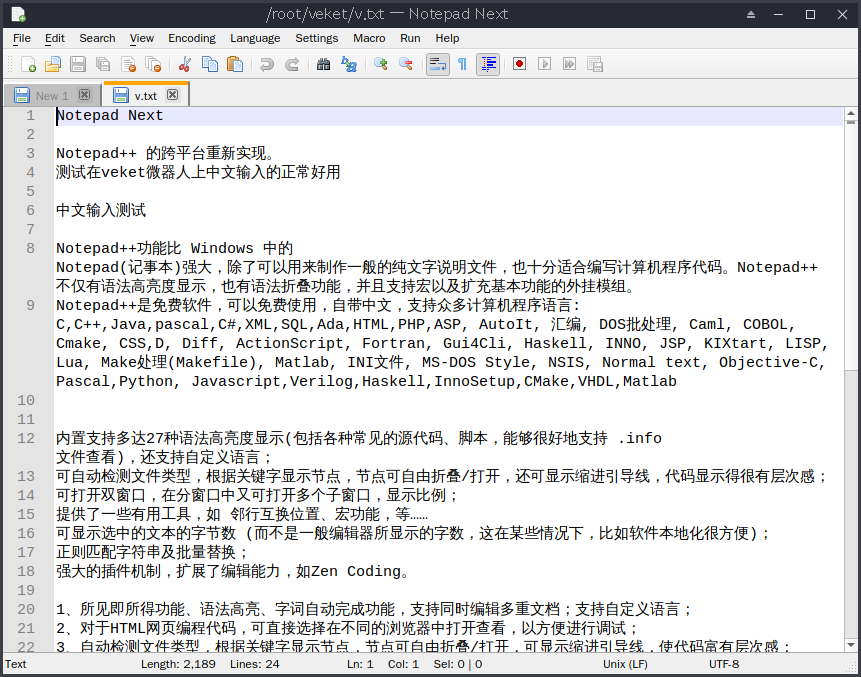Click the Save recorded macro icon

[x=595, y=64]
